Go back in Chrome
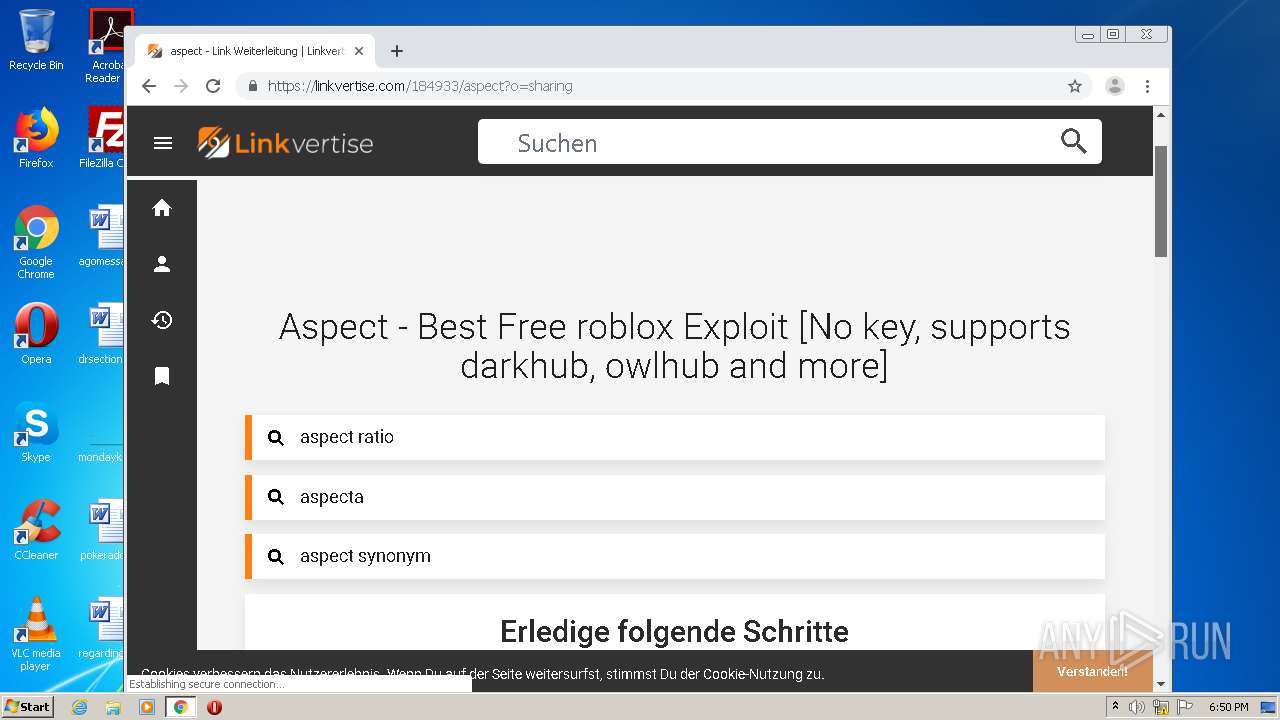 point(149,86)
